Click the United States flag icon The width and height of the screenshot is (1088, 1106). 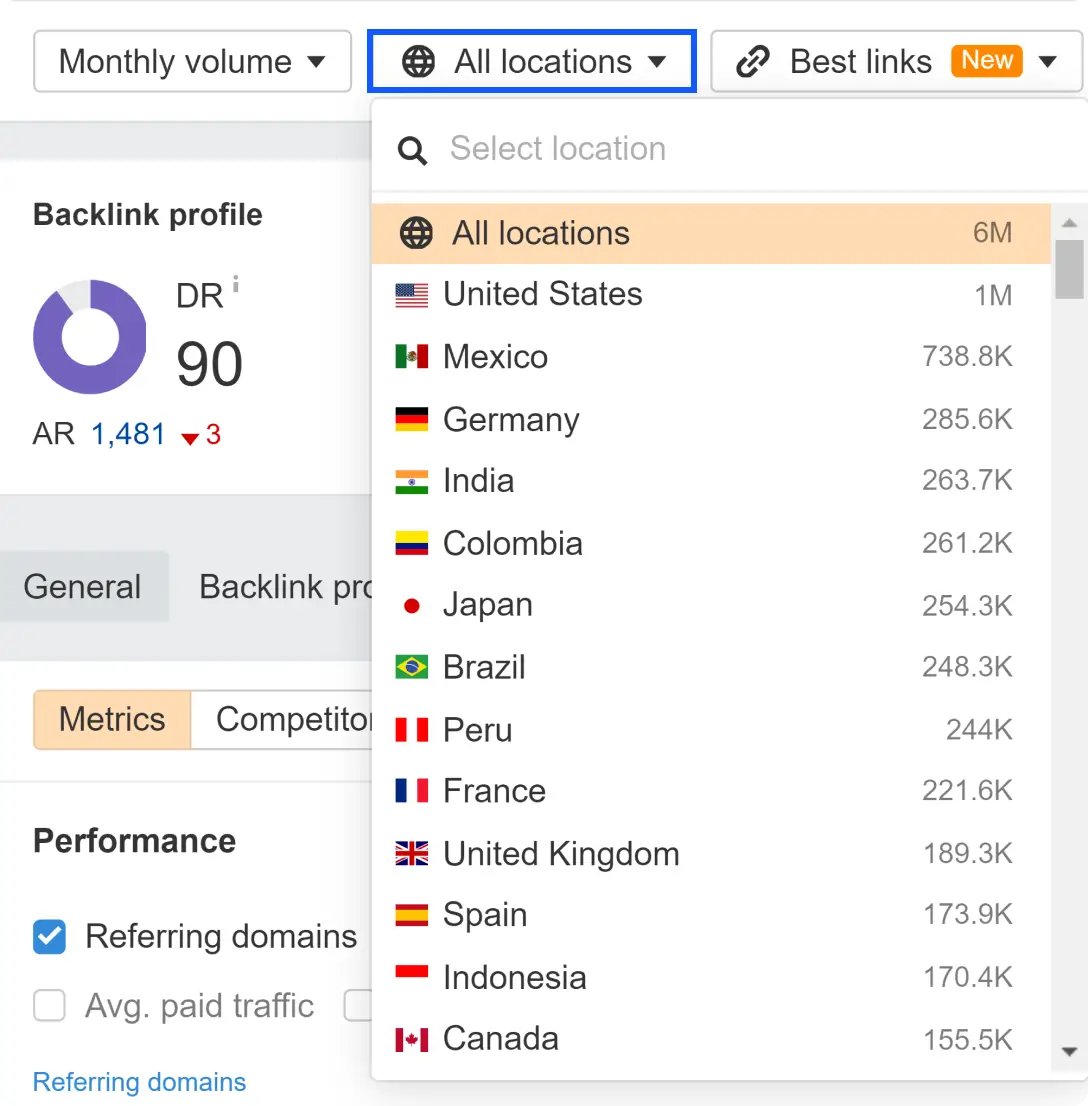pos(411,294)
